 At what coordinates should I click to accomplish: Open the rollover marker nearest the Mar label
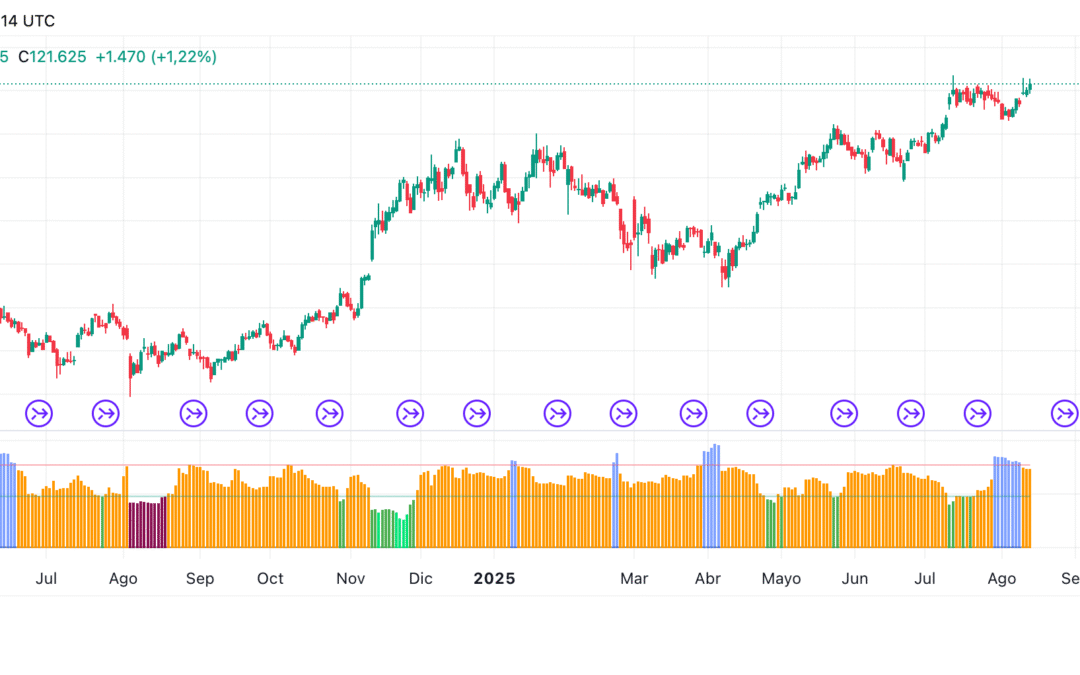point(624,412)
